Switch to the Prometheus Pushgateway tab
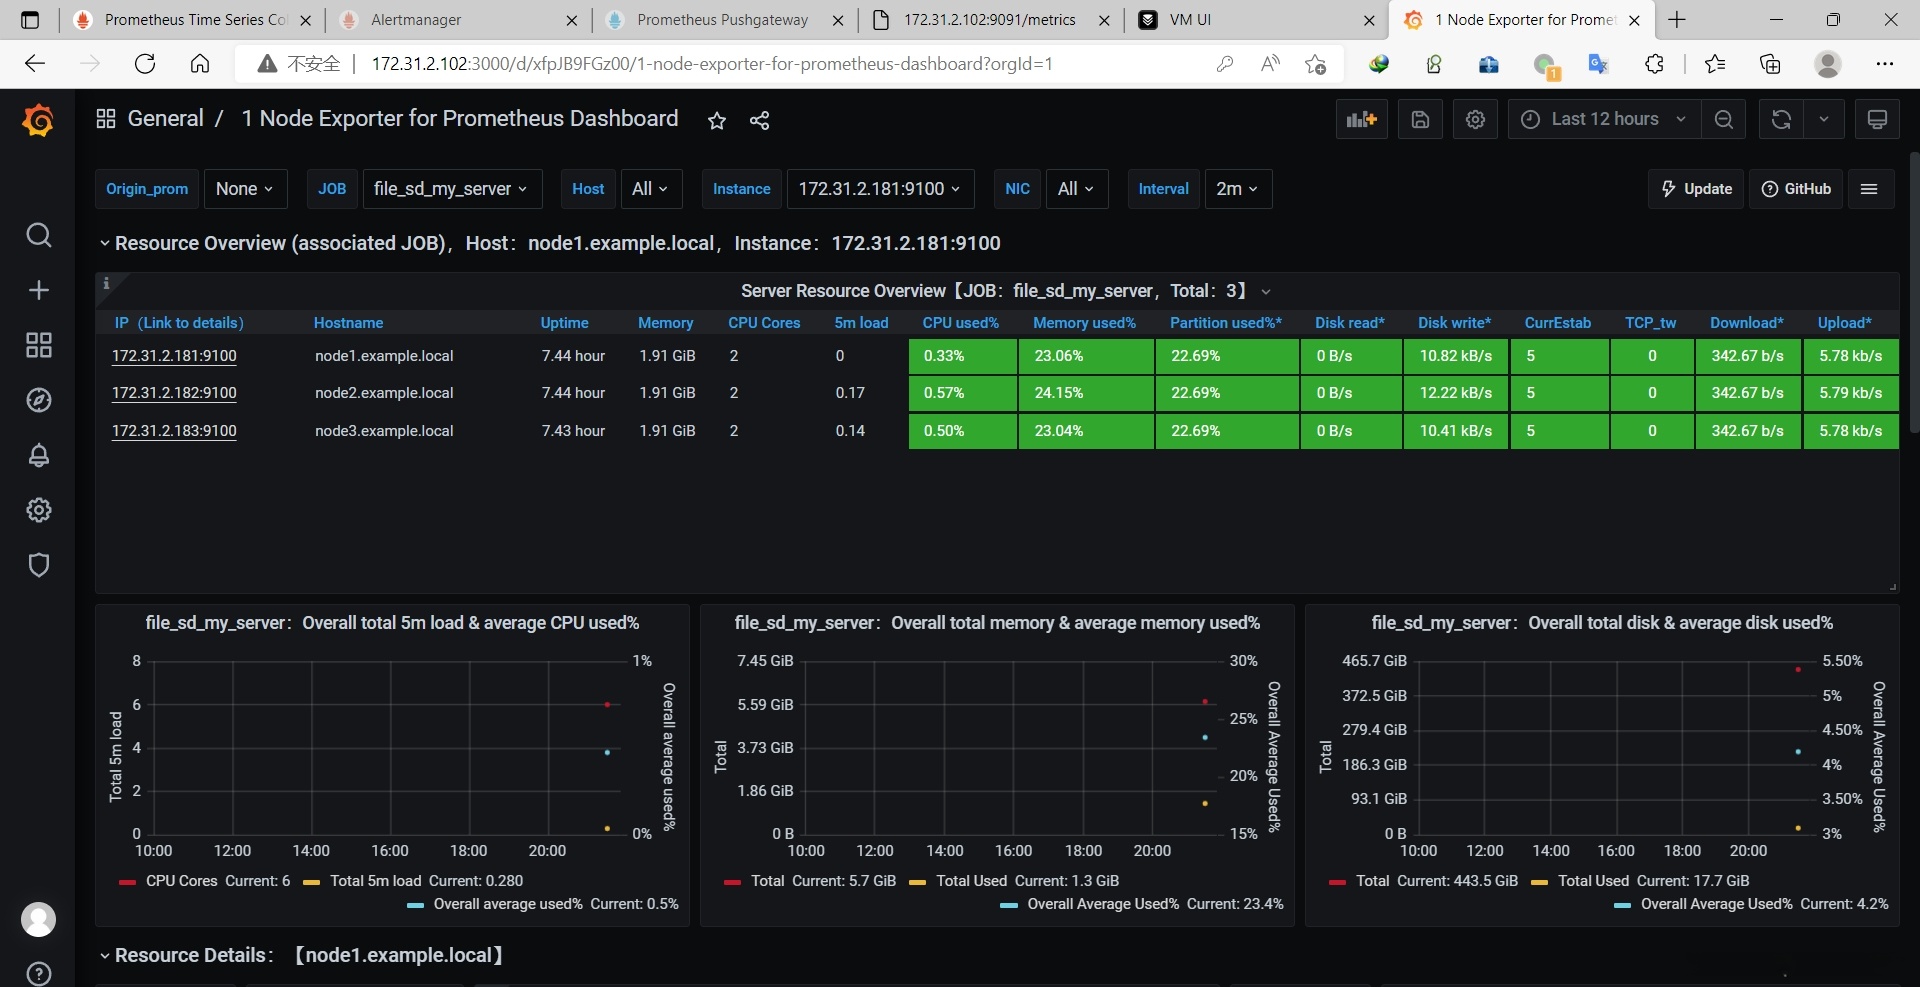1920x987 pixels. pyautogui.click(x=724, y=20)
